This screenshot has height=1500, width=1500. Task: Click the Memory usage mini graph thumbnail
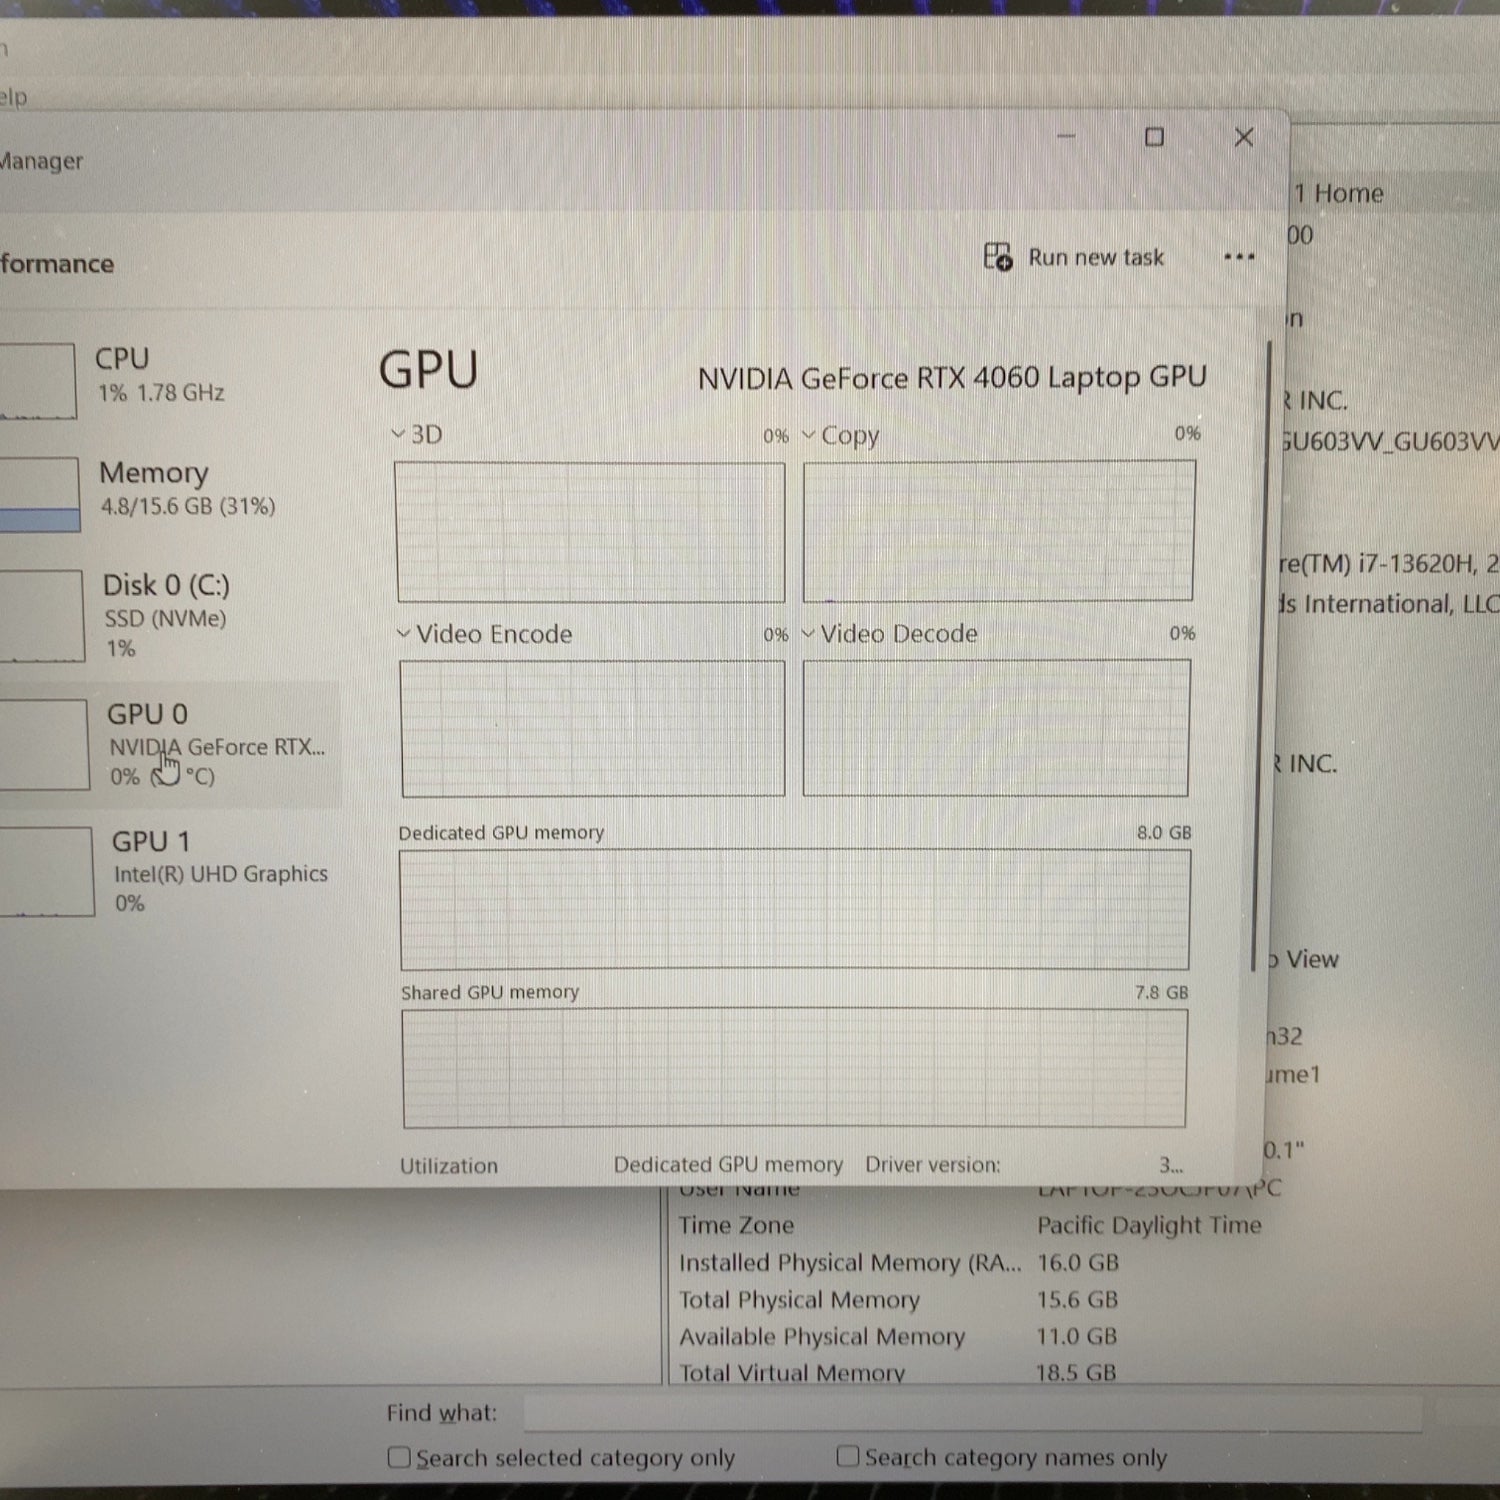40,495
